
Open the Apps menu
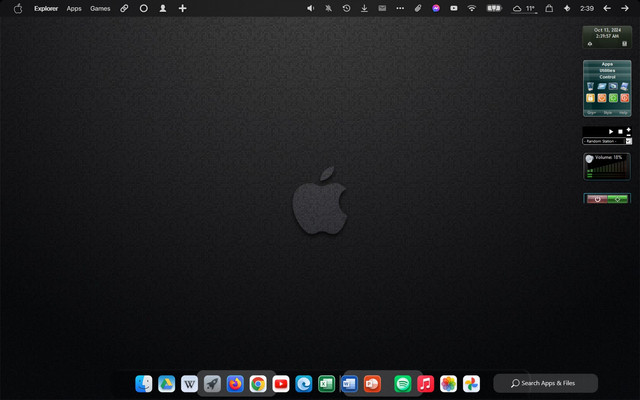tap(74, 9)
